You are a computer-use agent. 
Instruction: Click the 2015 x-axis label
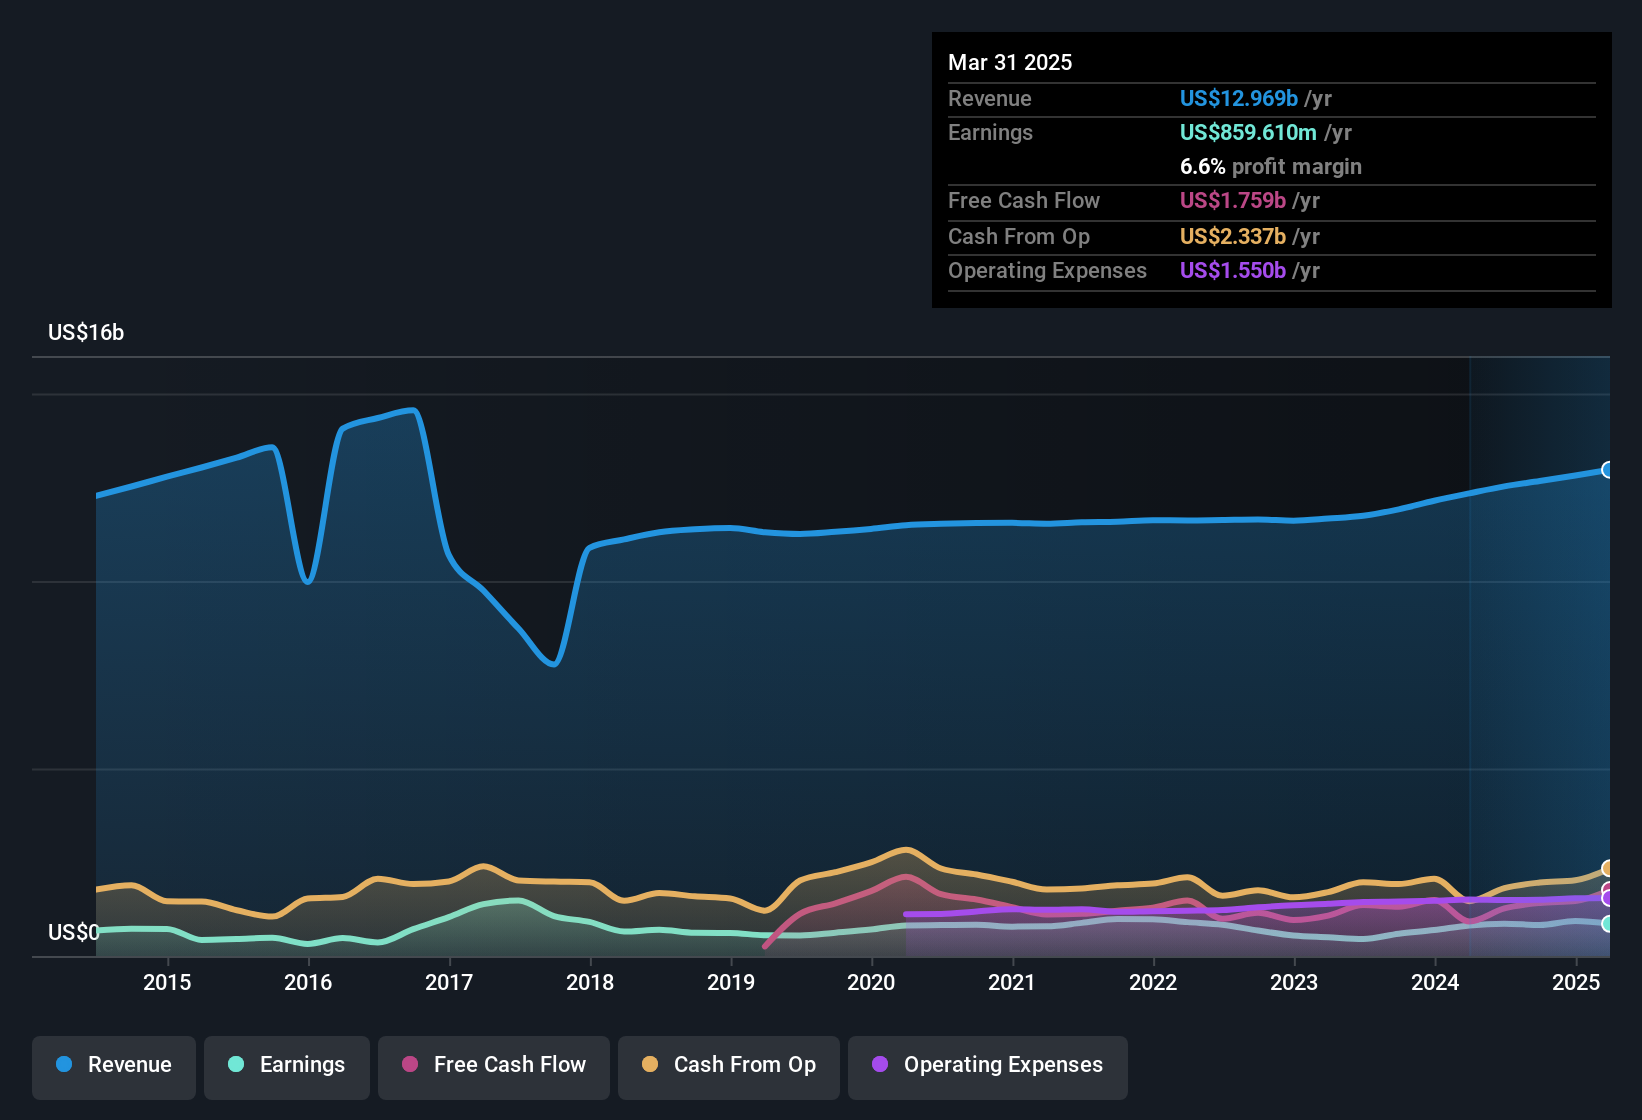point(167,982)
